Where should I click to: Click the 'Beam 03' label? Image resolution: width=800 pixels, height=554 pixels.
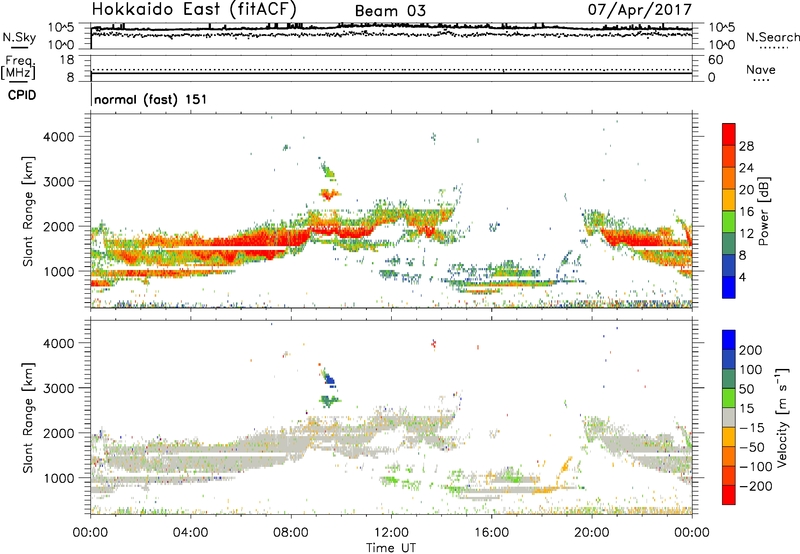pyautogui.click(x=390, y=11)
